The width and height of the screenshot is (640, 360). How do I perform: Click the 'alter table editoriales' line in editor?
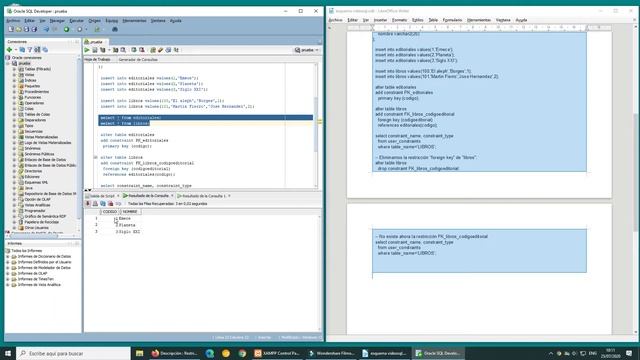pos(127,135)
